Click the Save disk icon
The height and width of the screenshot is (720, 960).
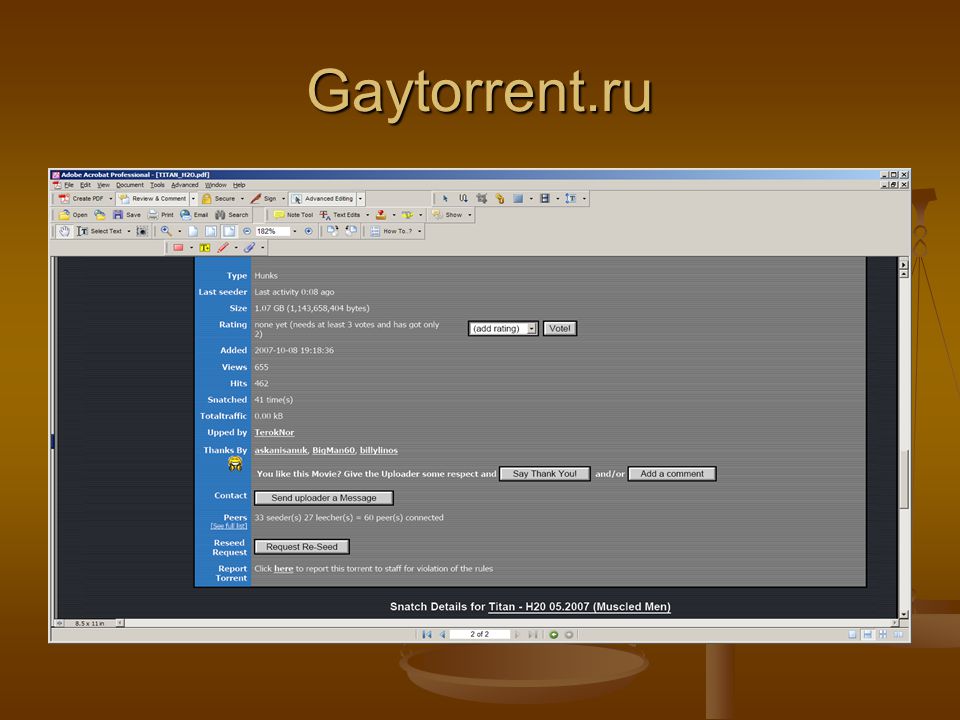118,215
